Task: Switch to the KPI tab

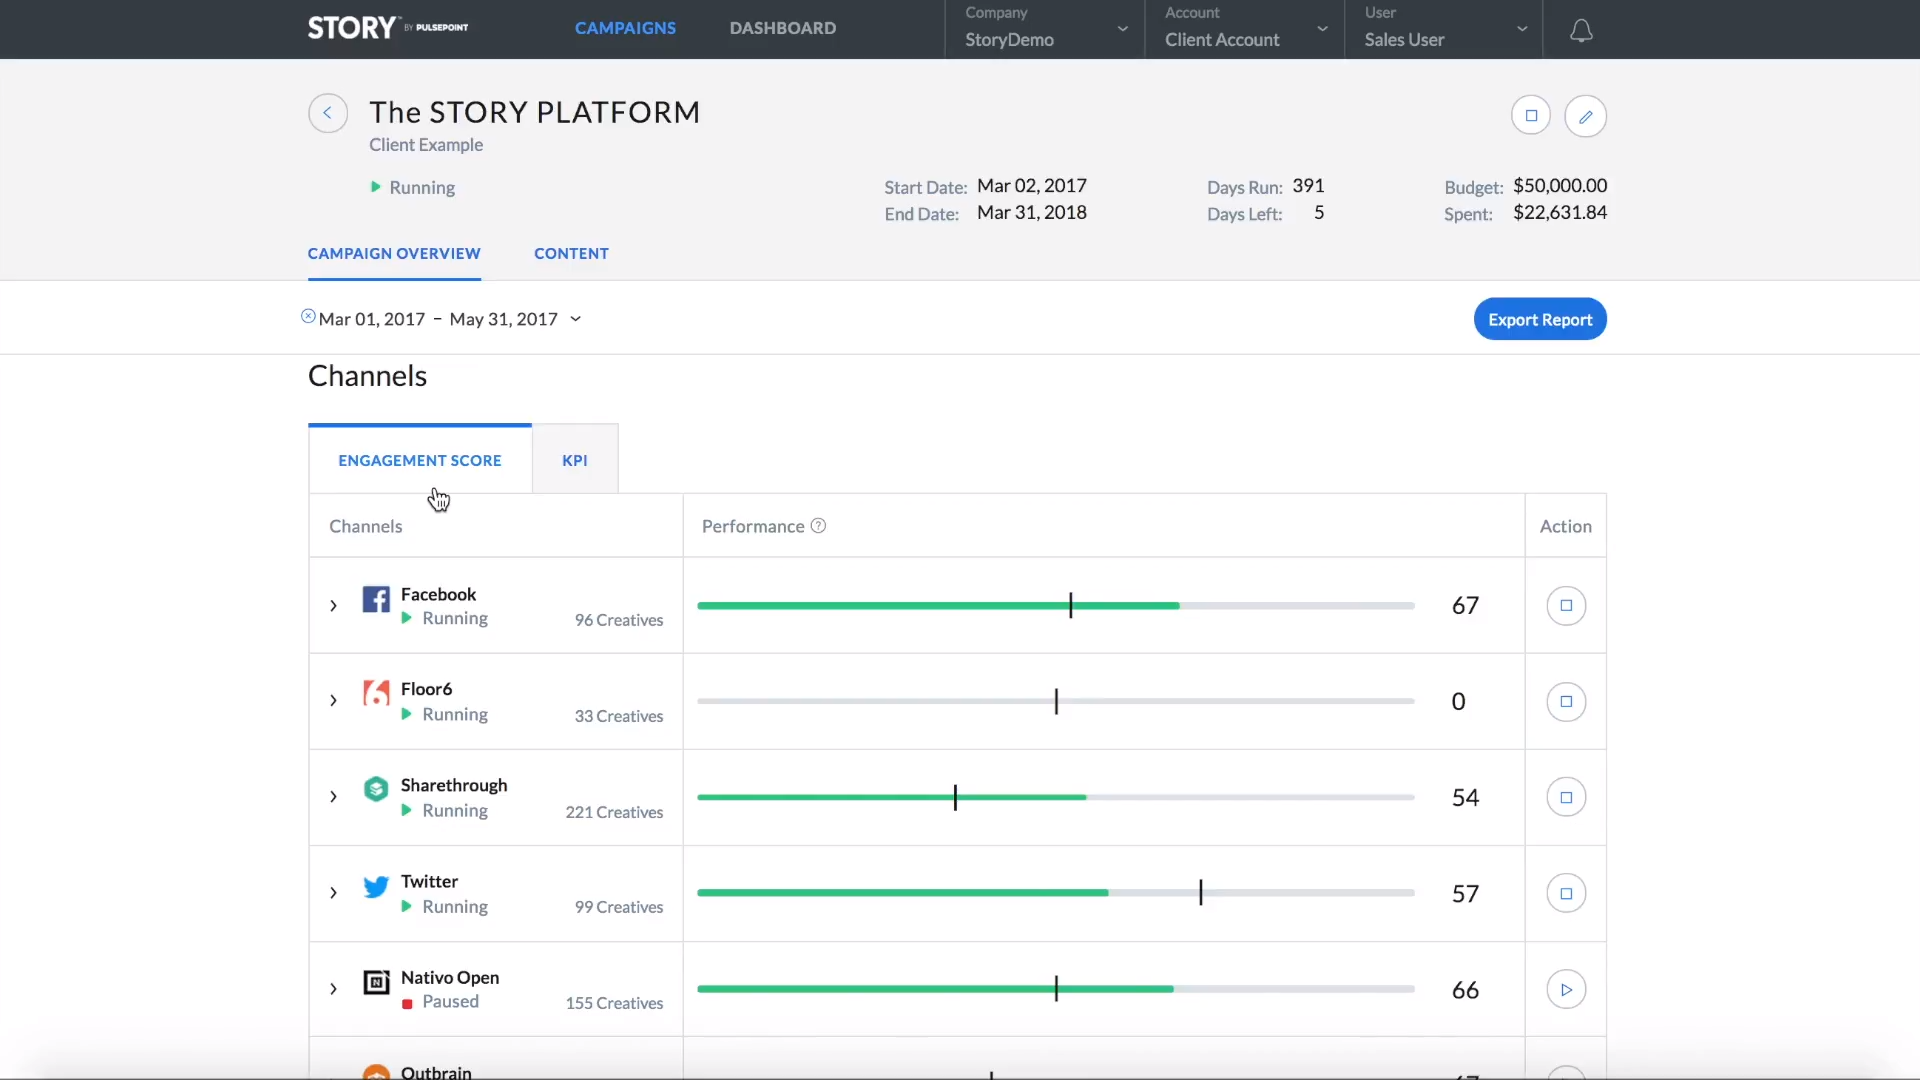Action: pyautogui.click(x=575, y=460)
